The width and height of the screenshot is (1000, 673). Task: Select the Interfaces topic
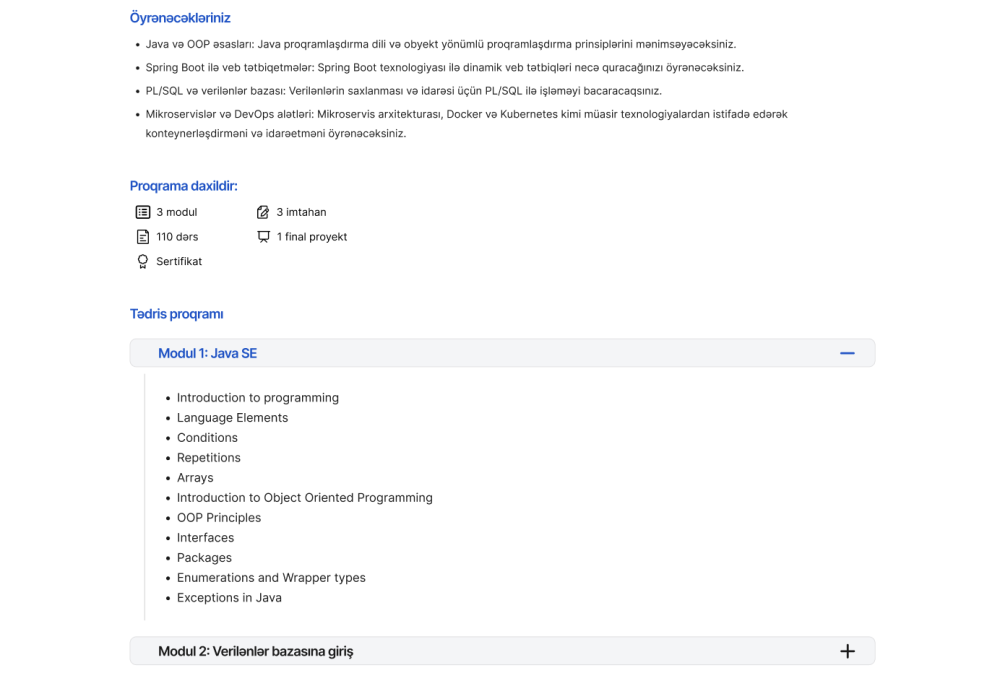(205, 538)
